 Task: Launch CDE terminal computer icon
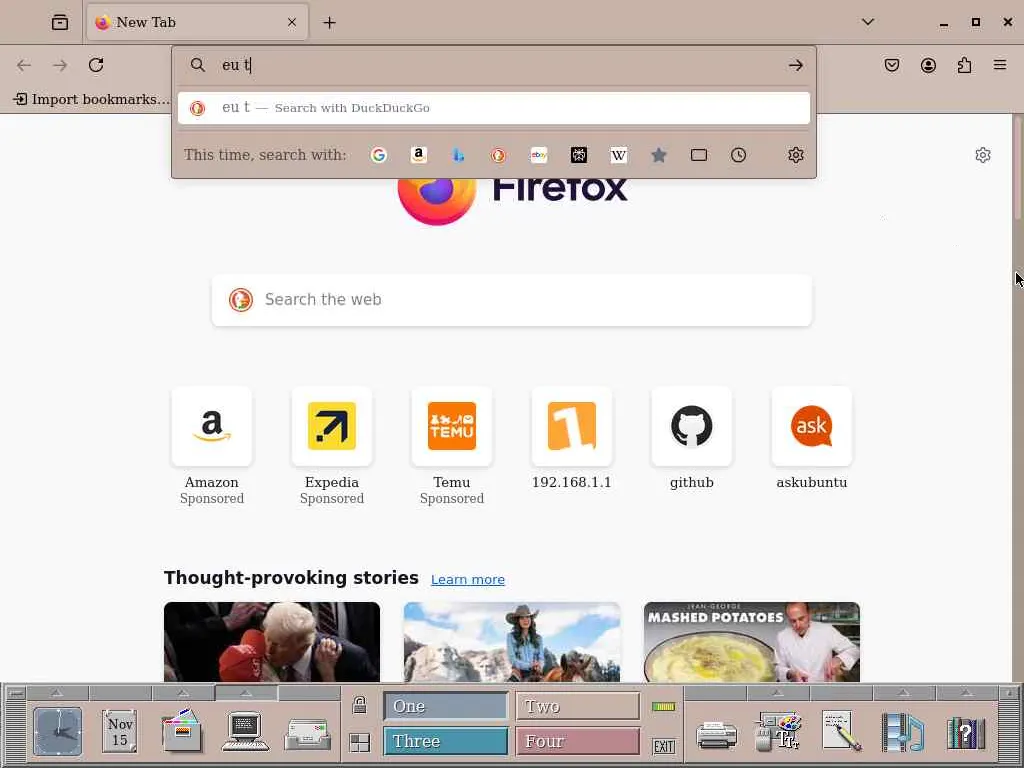(245, 731)
